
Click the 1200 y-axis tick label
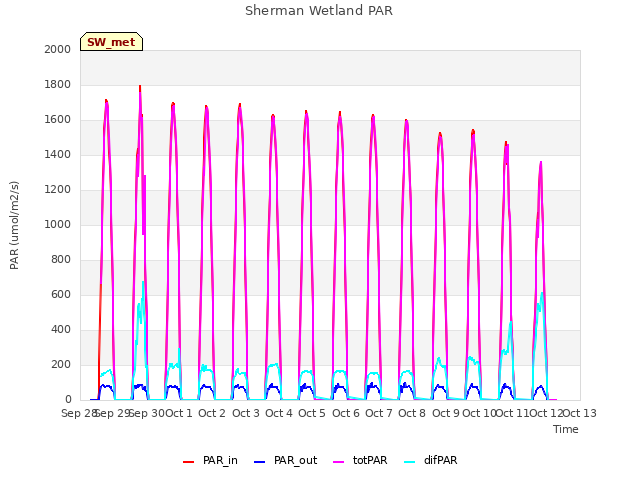[x=58, y=189]
